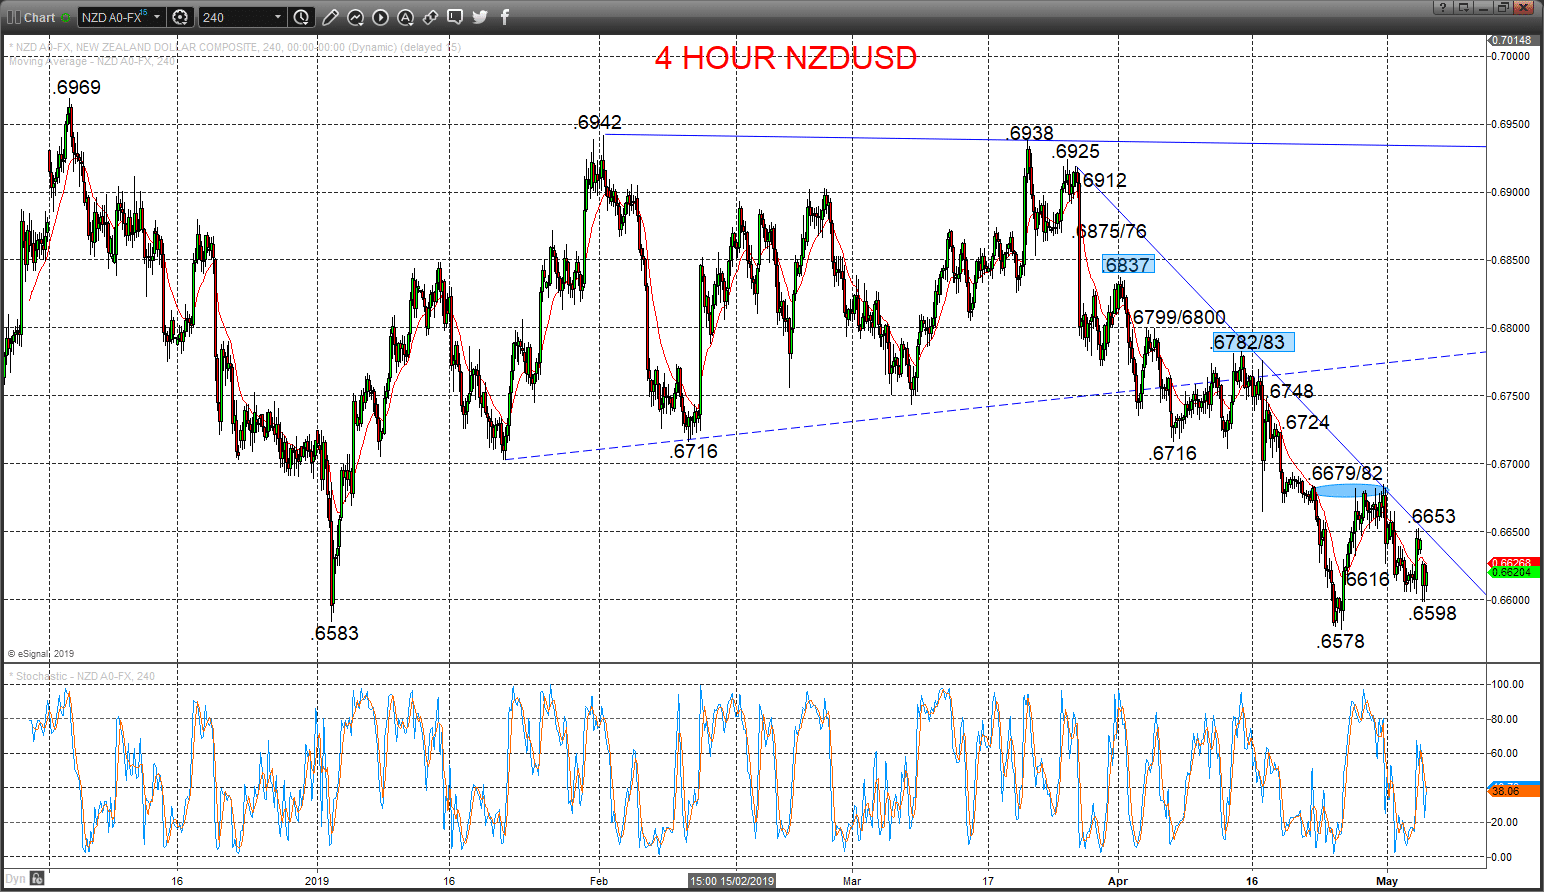Open the alerts circled-A menu
The width and height of the screenshot is (1544, 892).
(406, 17)
